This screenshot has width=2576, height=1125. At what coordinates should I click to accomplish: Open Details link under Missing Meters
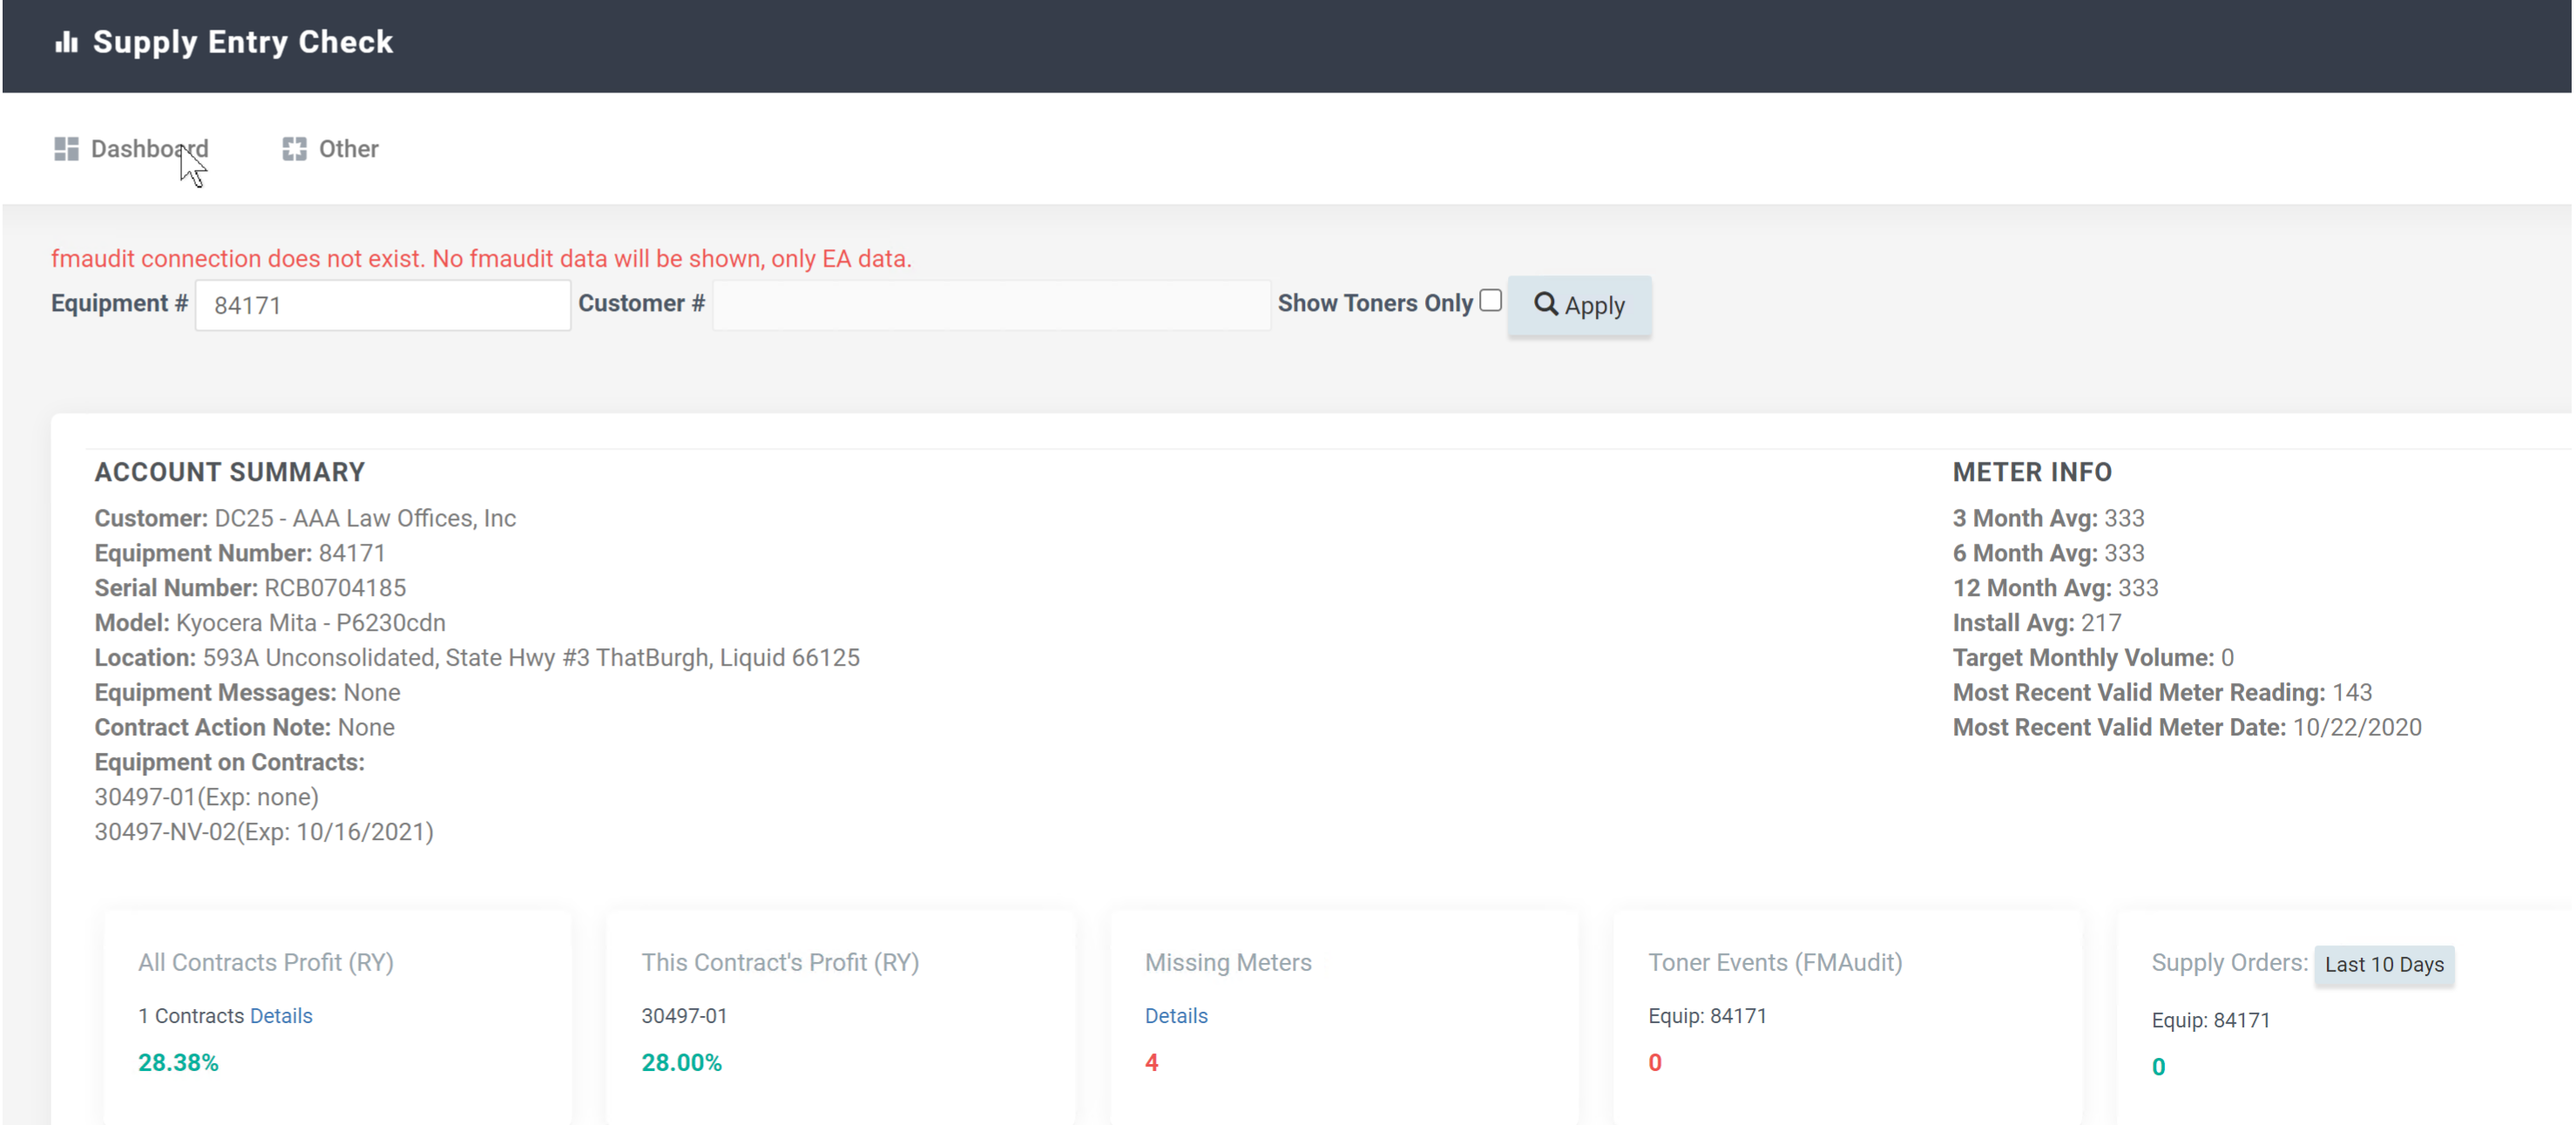coord(1176,1016)
